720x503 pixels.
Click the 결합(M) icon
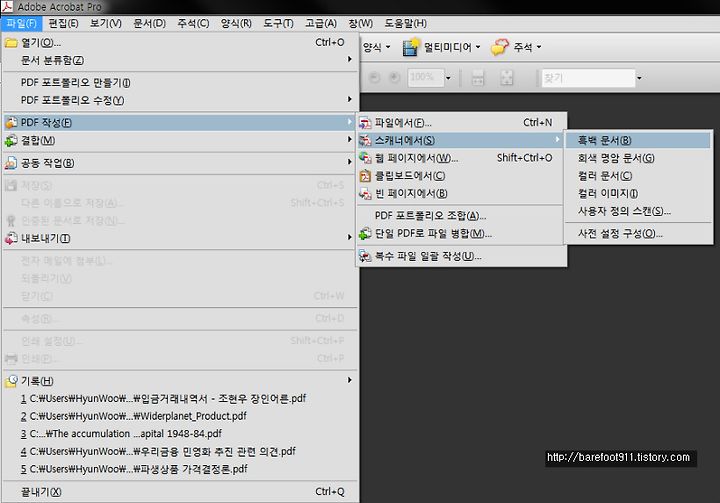pyautogui.click(x=11, y=141)
